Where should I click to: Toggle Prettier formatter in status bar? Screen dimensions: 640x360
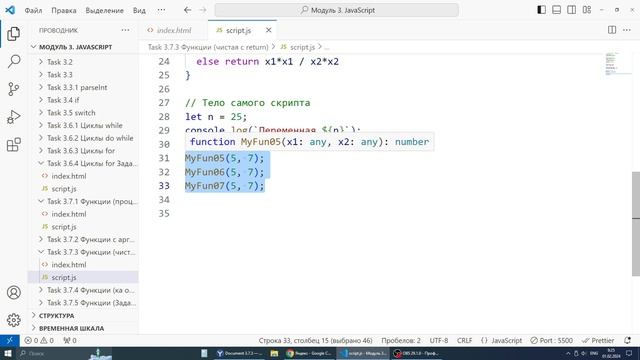tap(598, 340)
